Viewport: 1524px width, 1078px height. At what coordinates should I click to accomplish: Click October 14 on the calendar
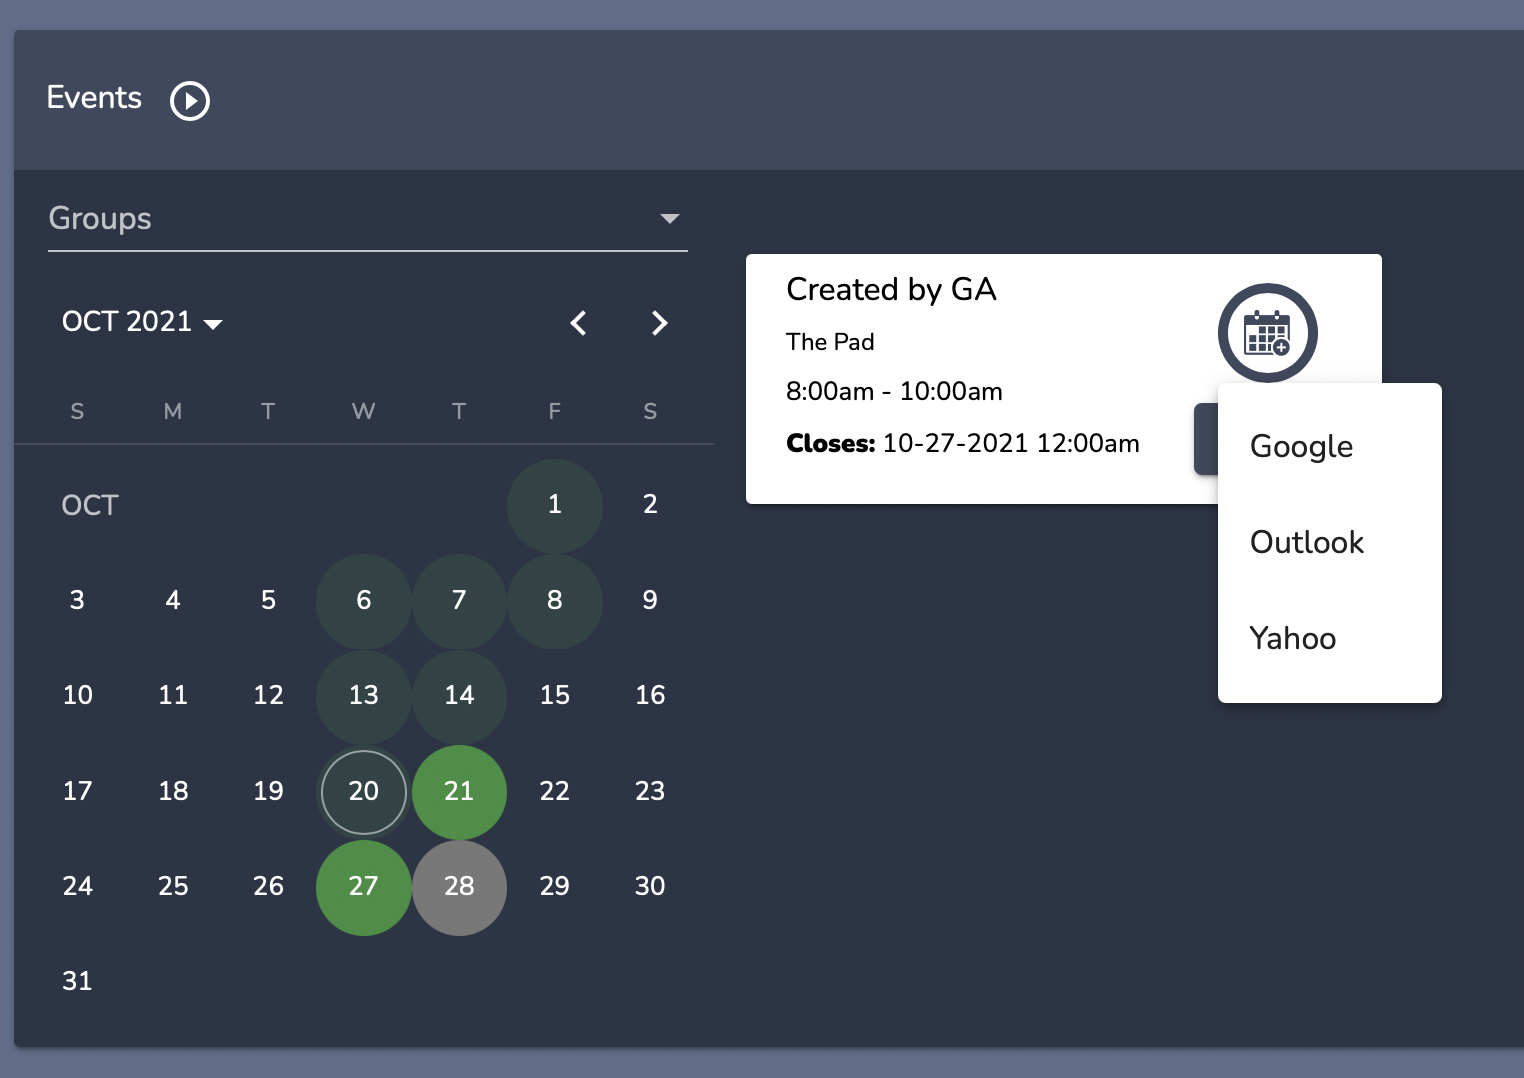[x=459, y=696]
